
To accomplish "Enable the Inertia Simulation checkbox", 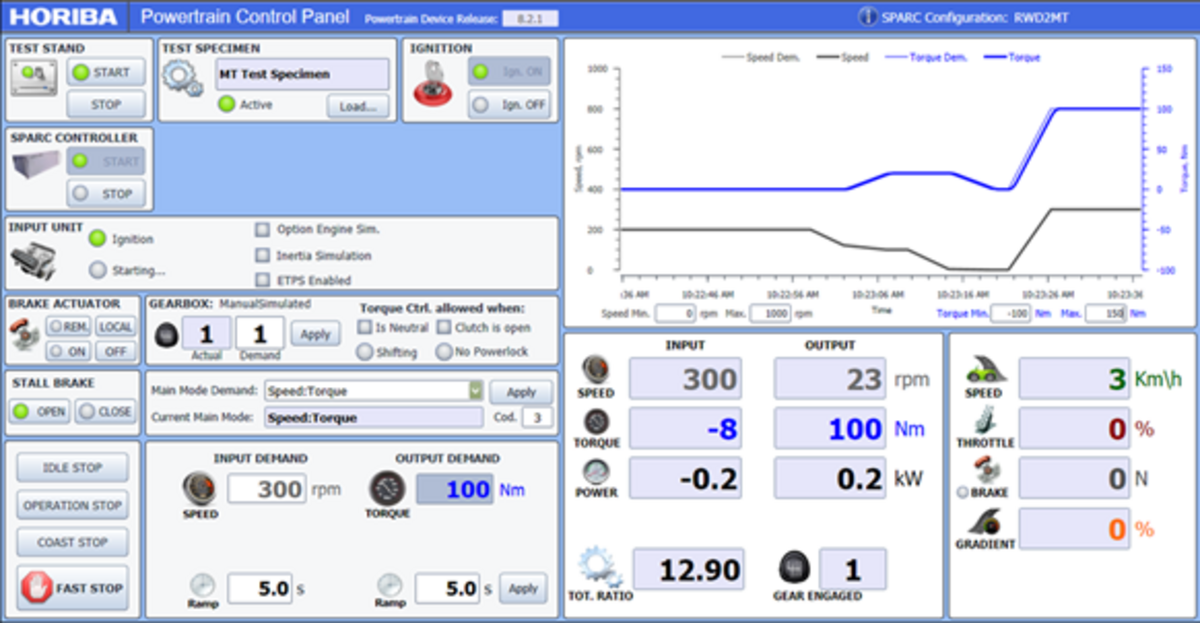I will tap(262, 255).
